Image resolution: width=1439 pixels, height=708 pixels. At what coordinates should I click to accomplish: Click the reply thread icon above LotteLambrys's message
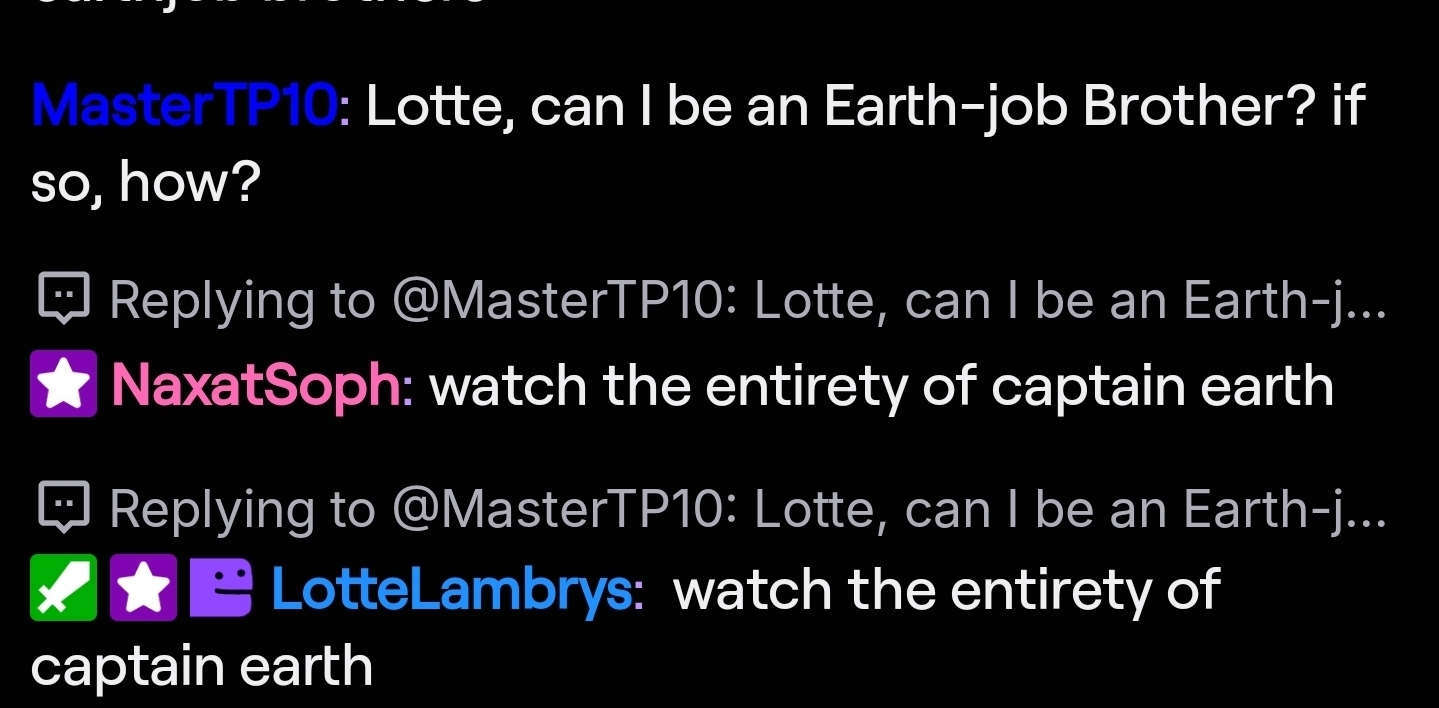coord(64,508)
